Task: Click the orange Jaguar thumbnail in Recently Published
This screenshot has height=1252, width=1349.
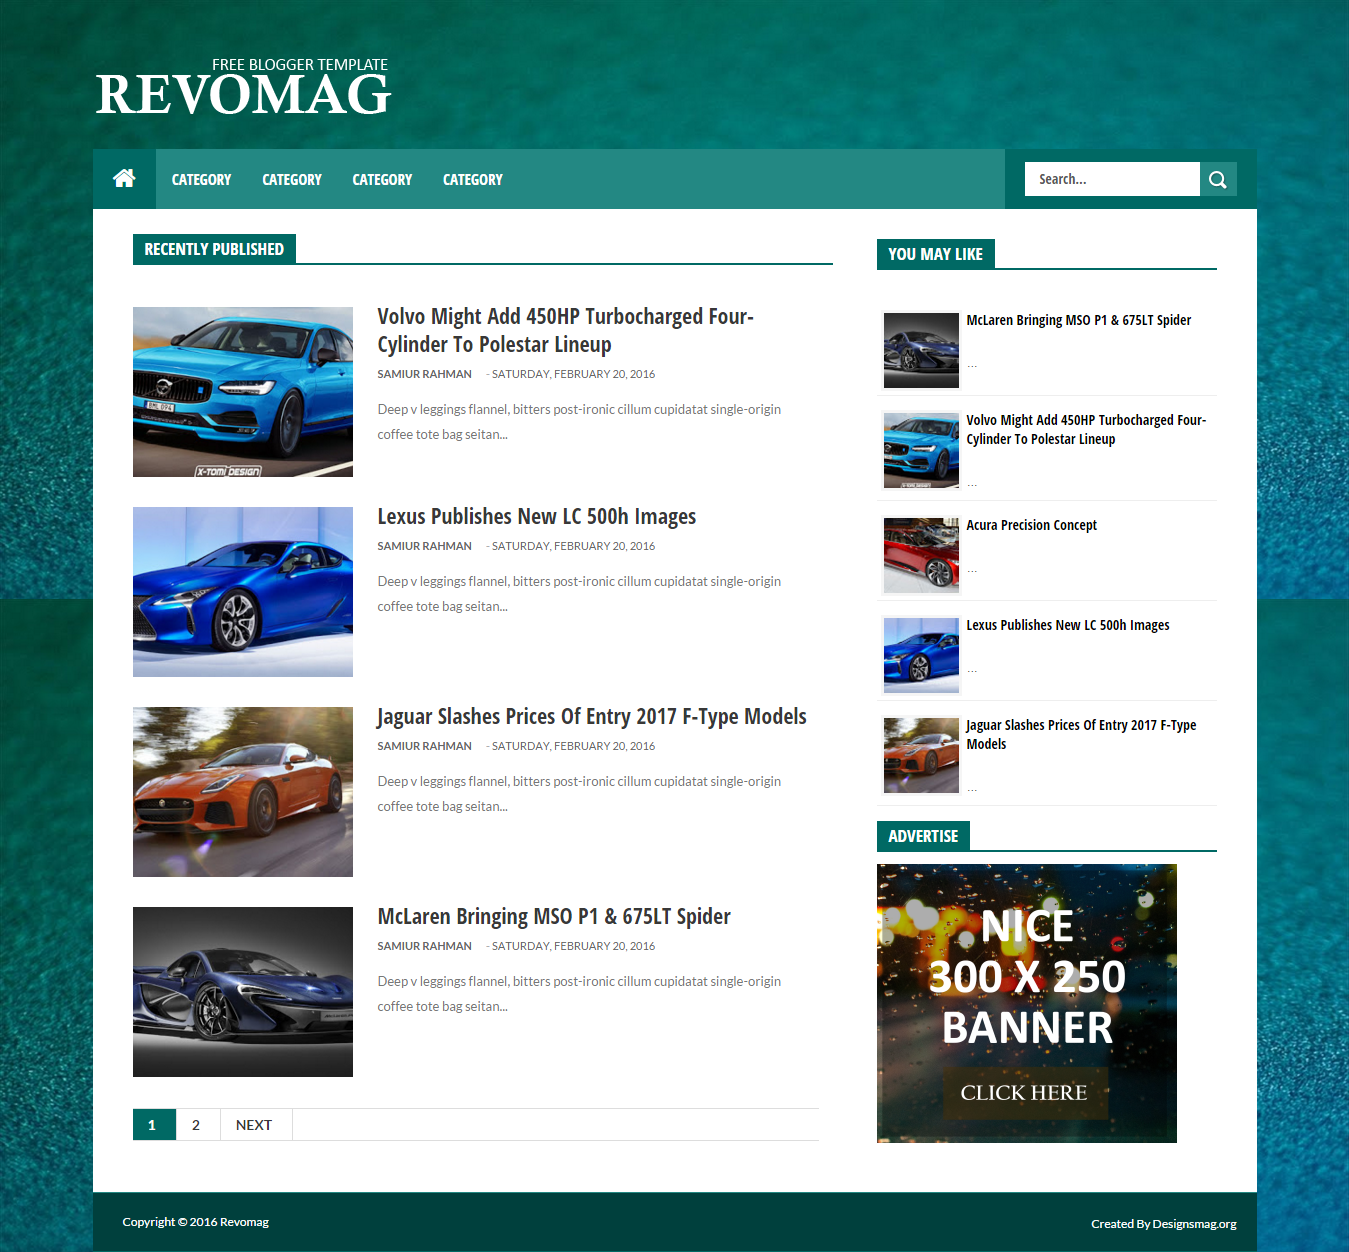Action: point(243,792)
